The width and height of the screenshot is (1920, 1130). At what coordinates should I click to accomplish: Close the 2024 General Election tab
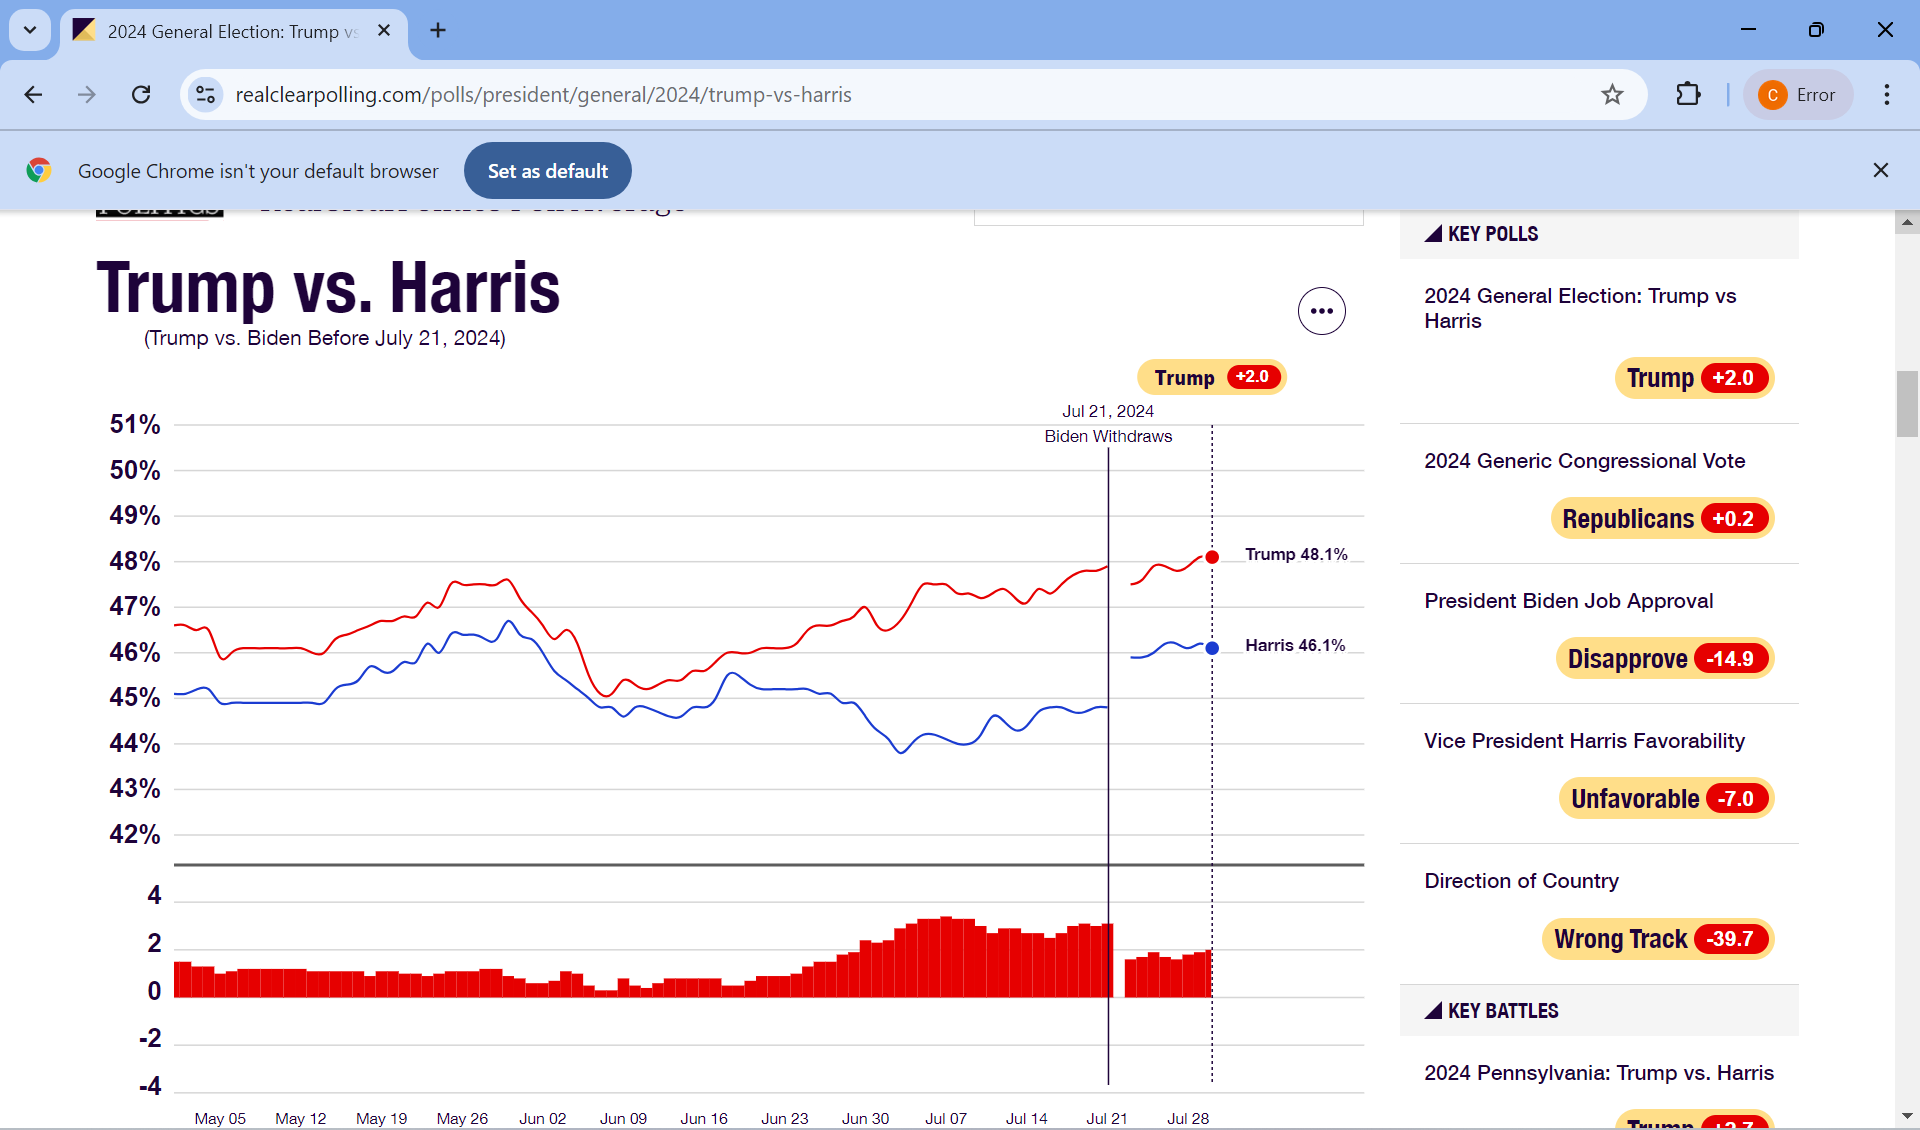tap(384, 31)
